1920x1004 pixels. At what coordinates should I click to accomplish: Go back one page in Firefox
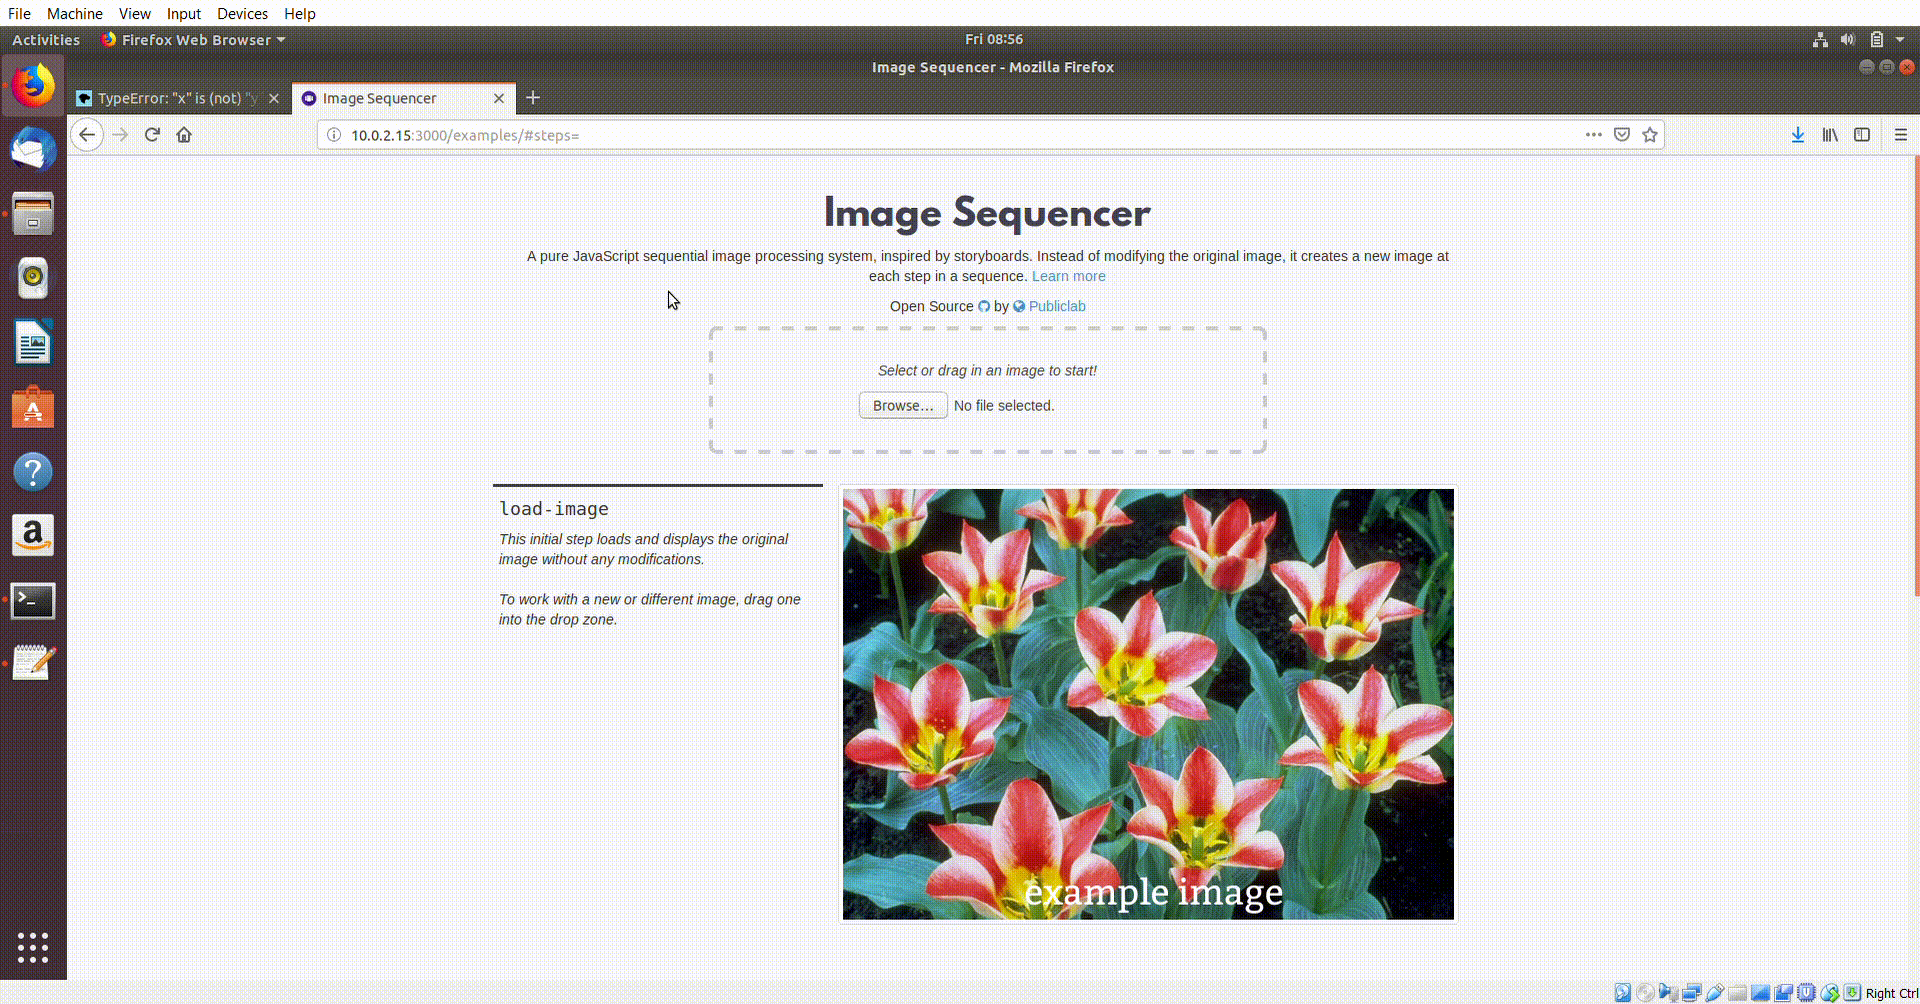[x=87, y=135]
